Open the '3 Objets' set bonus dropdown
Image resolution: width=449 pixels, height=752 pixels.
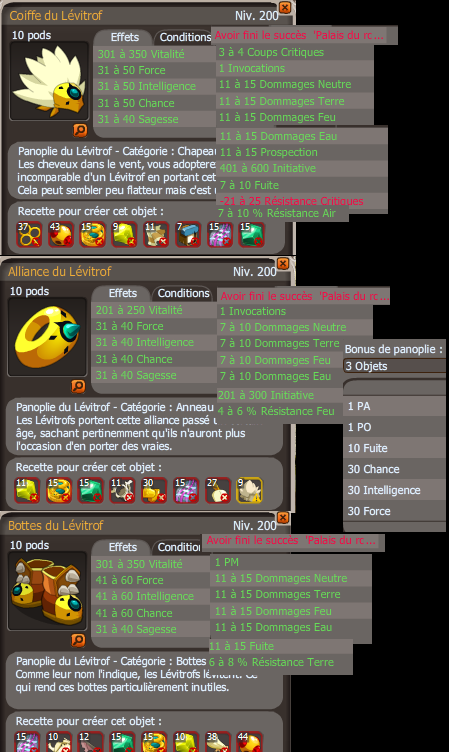tap(395, 366)
